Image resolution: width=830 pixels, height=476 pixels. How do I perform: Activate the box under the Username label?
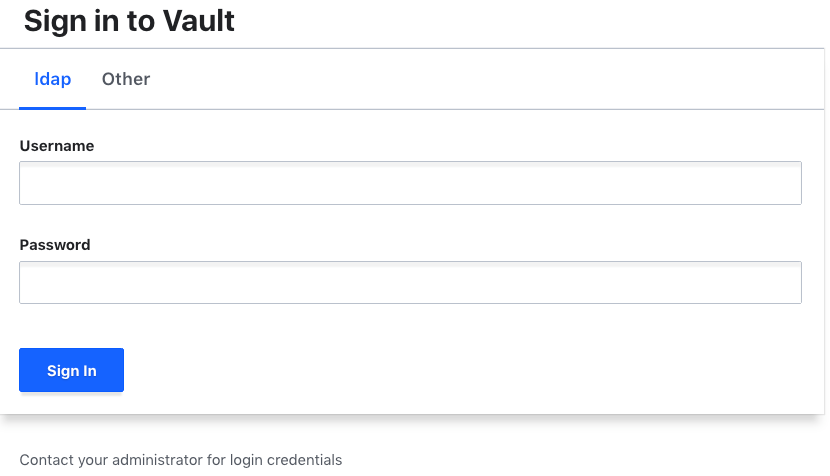click(x=410, y=183)
